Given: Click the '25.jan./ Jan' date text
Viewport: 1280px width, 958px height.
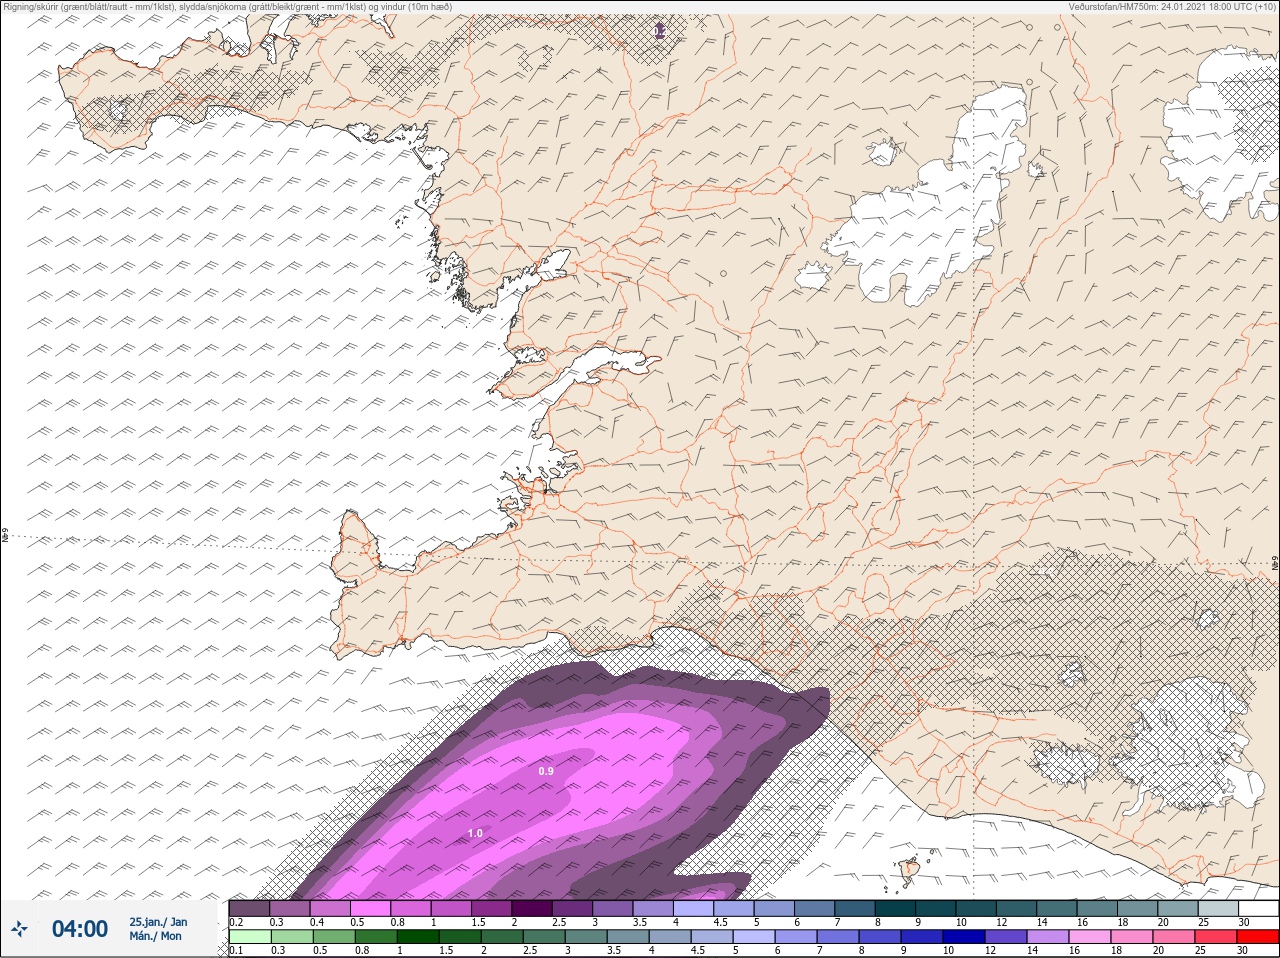Looking at the screenshot, I should pos(158,922).
